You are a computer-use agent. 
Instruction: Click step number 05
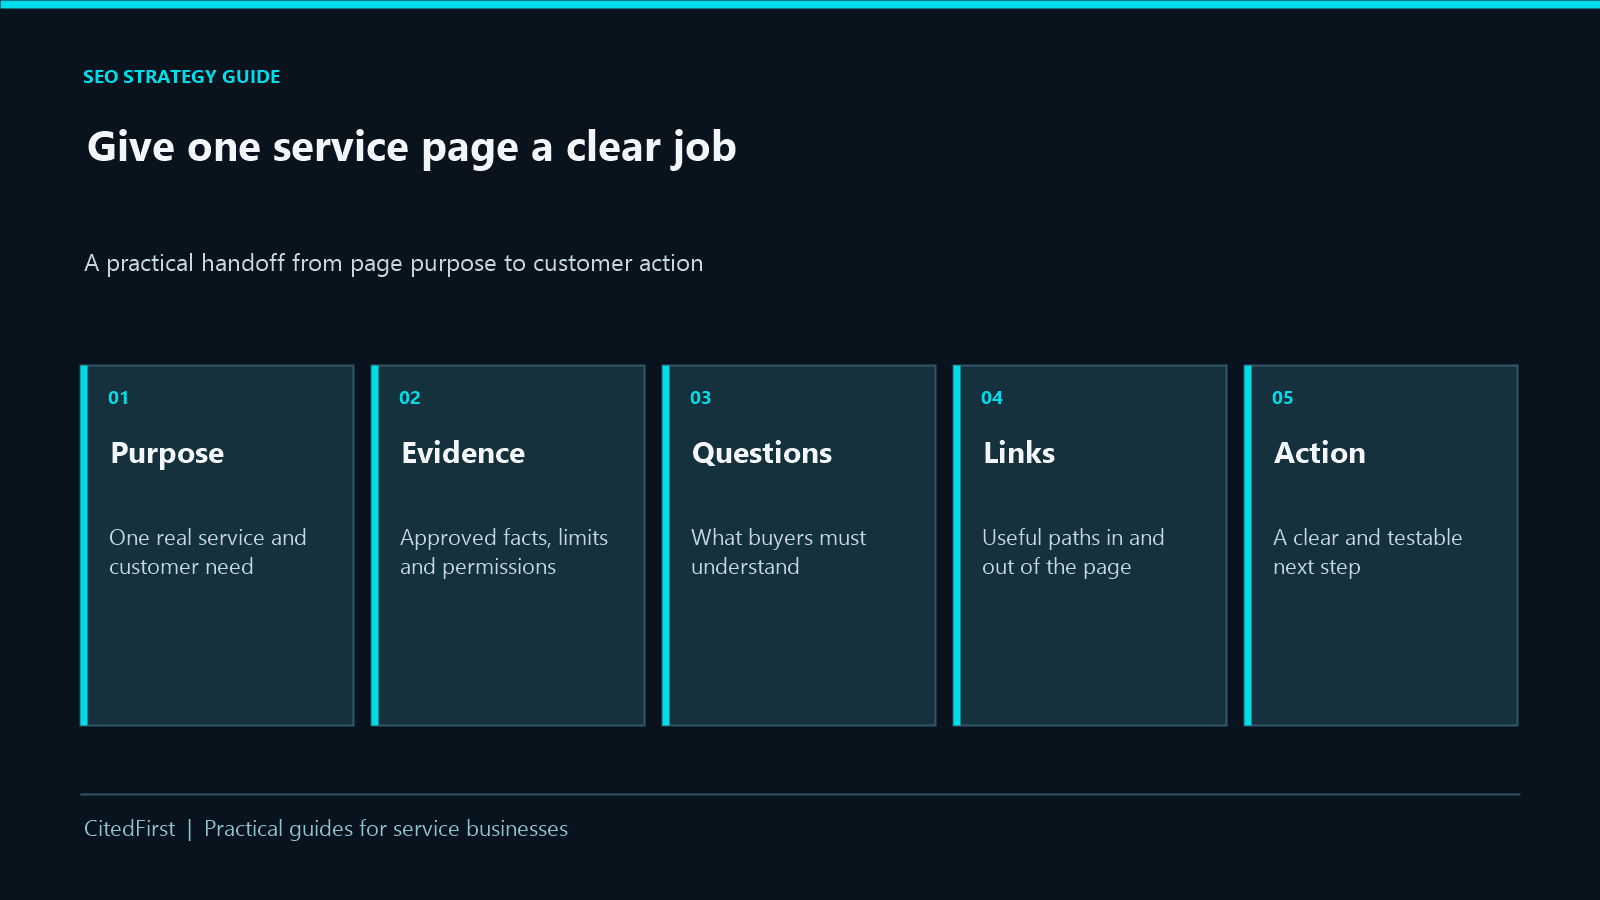point(1282,398)
